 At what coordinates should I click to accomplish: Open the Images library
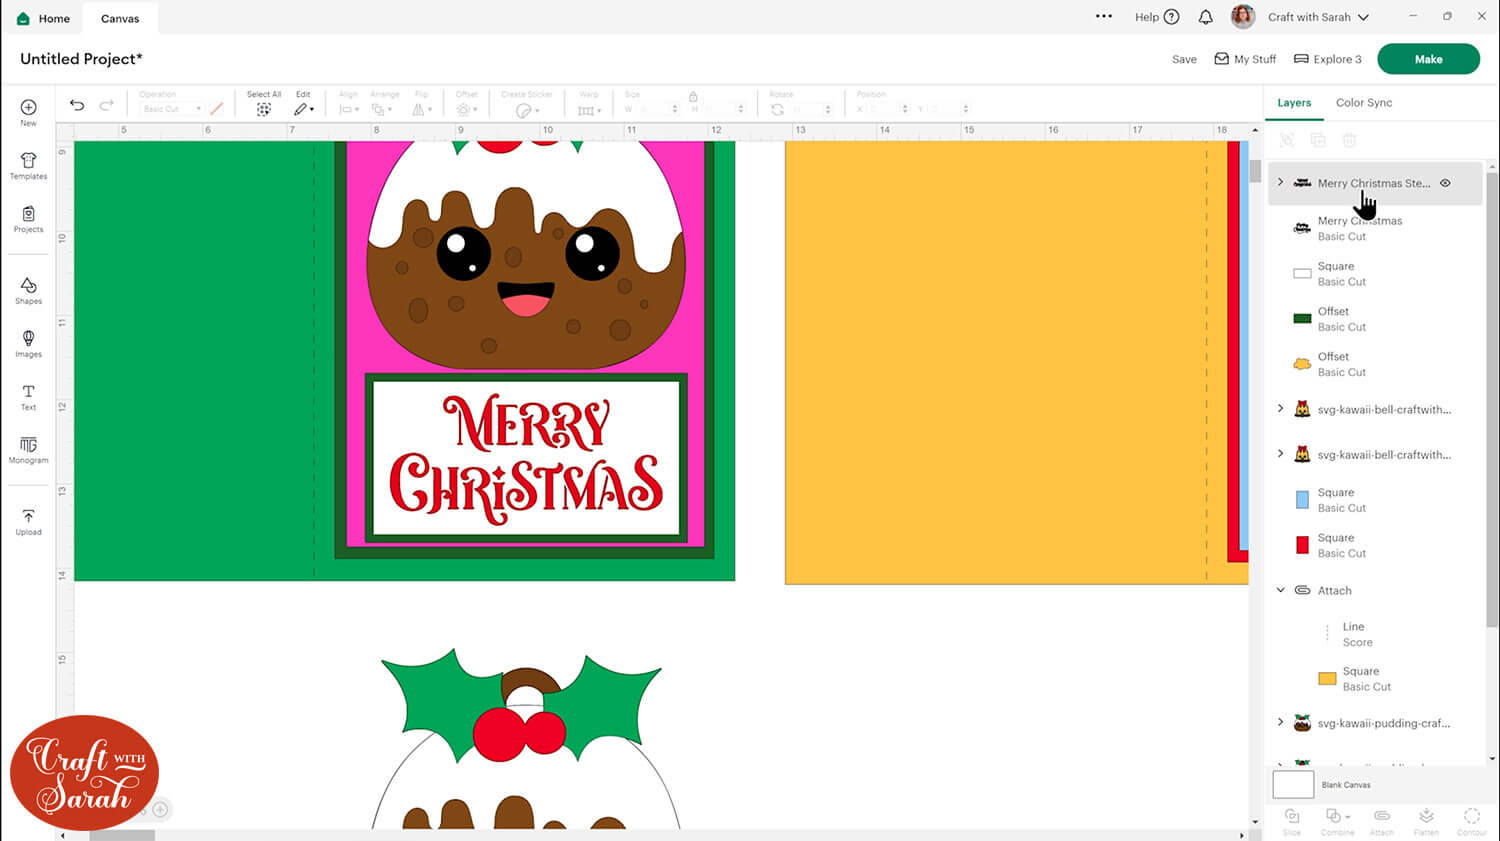[28, 344]
